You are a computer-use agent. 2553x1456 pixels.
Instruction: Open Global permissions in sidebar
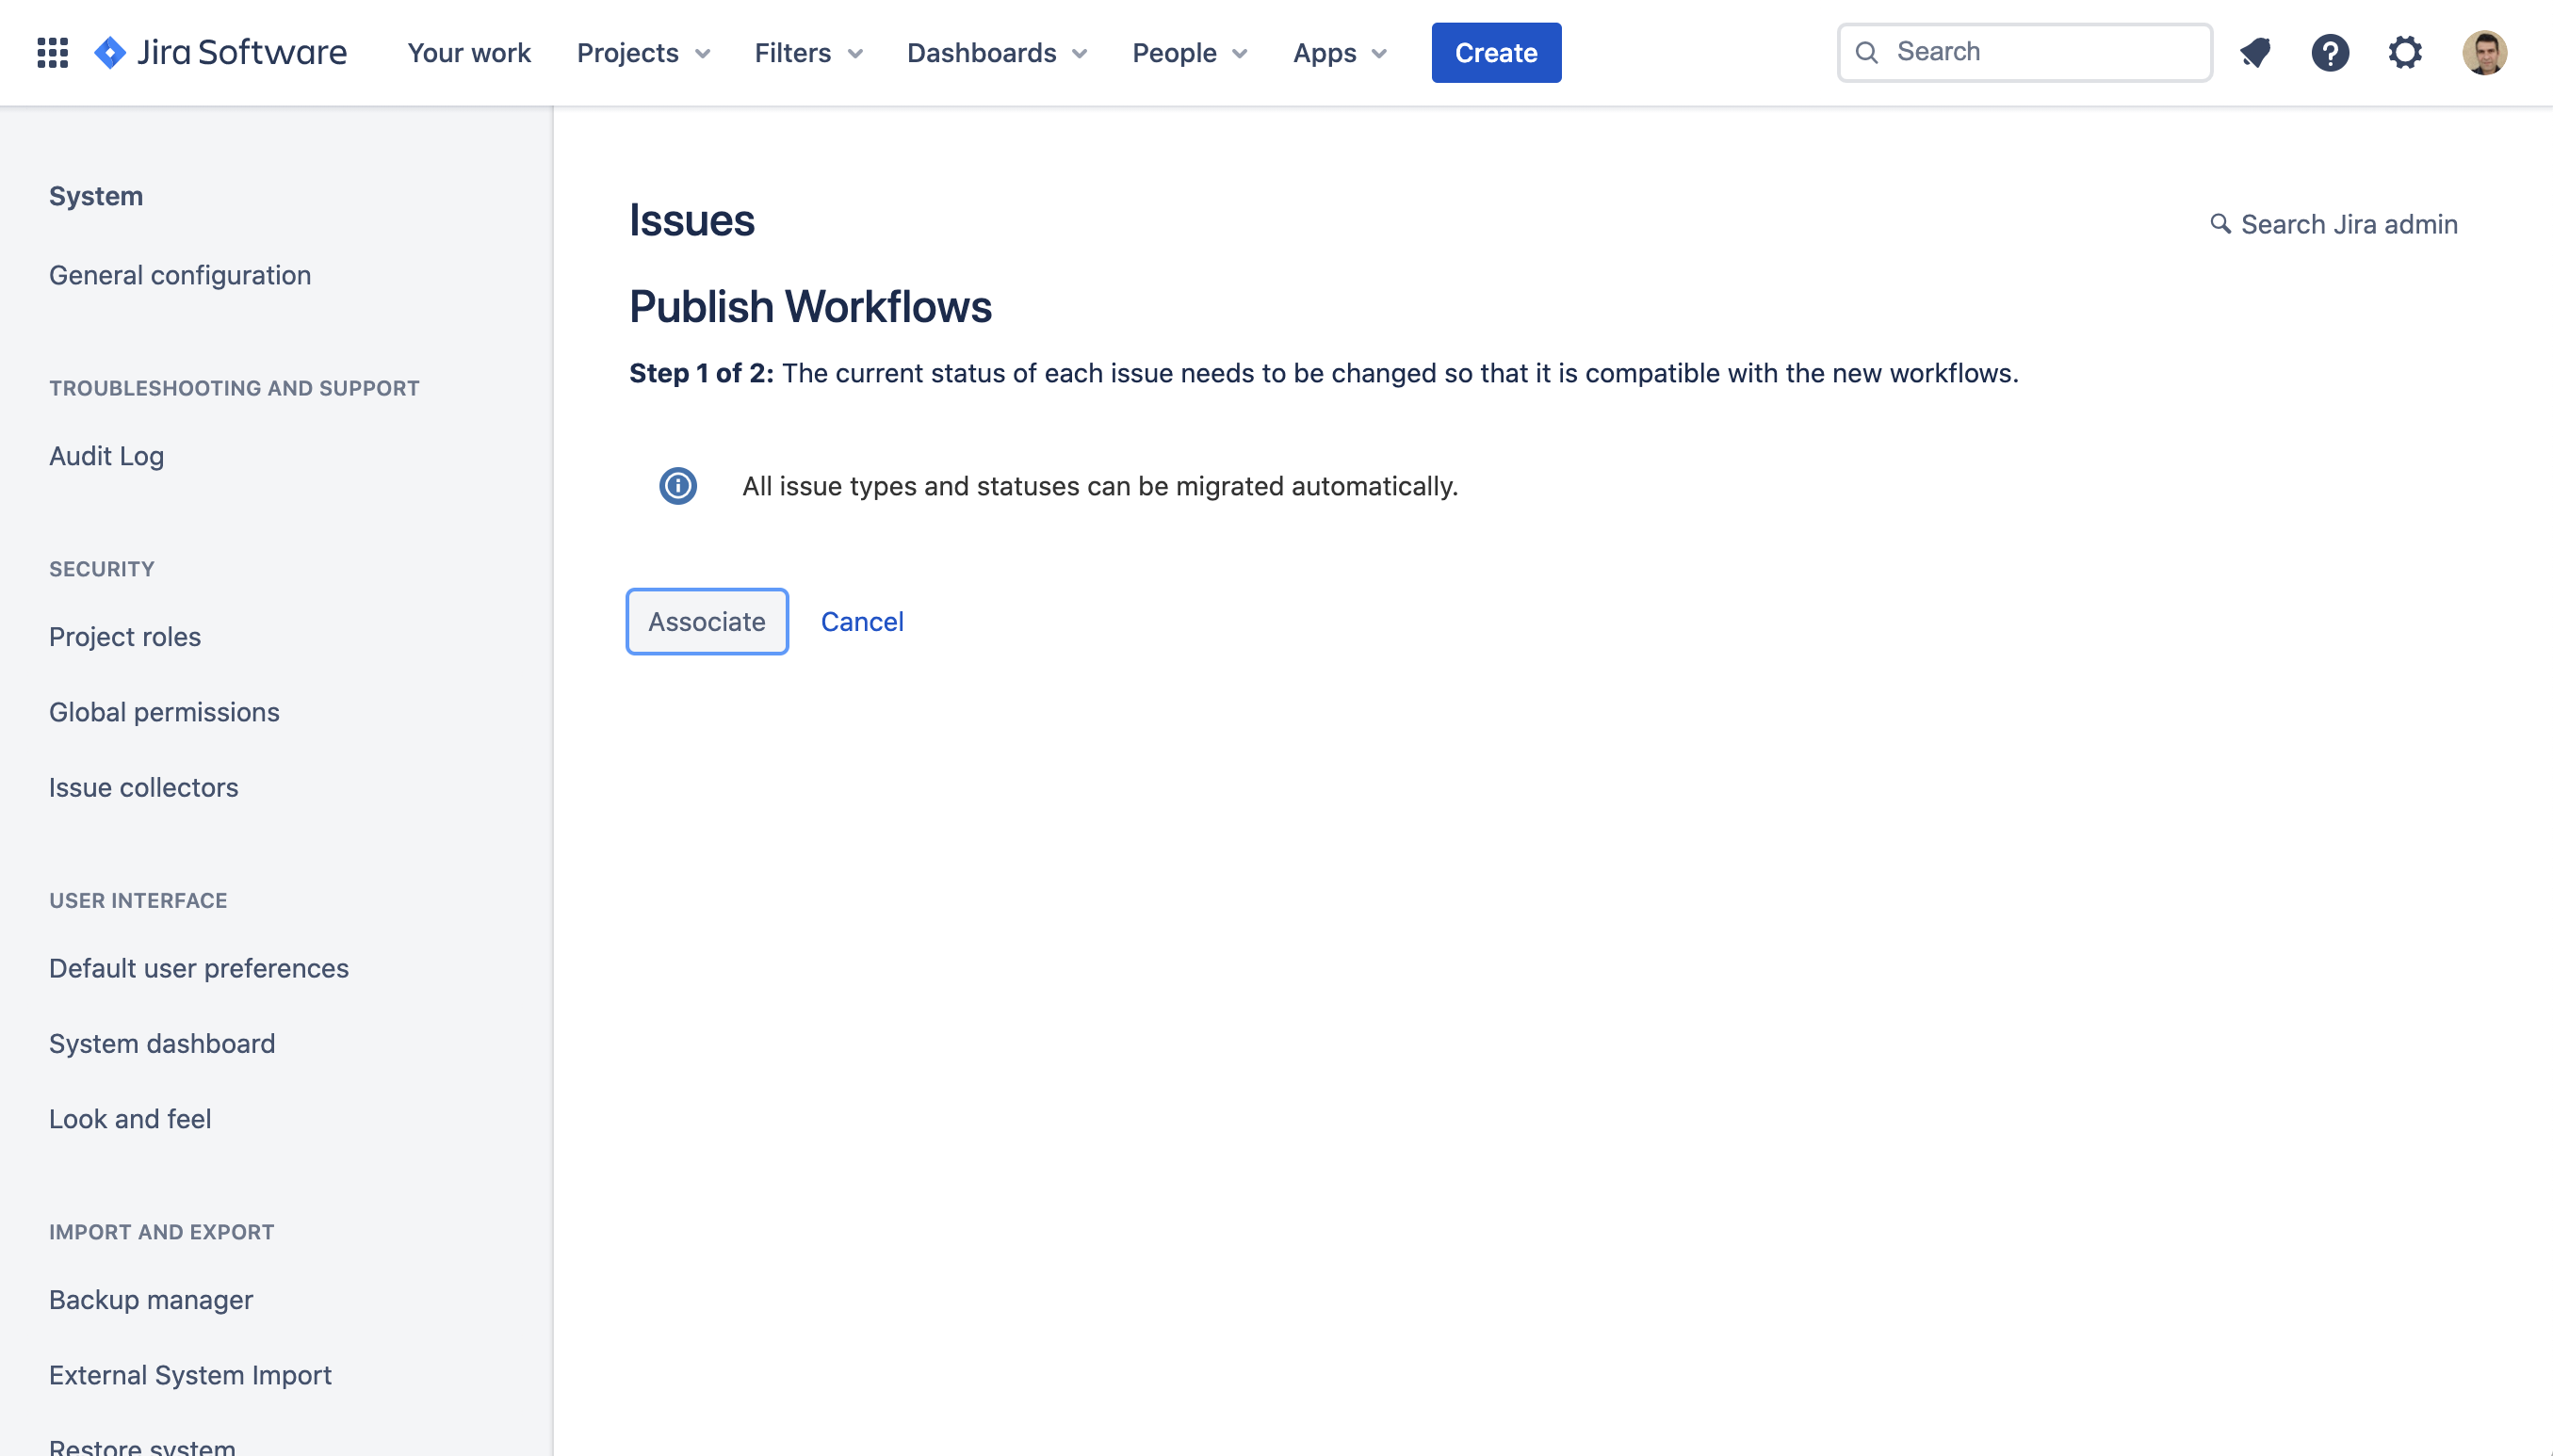tap(164, 712)
